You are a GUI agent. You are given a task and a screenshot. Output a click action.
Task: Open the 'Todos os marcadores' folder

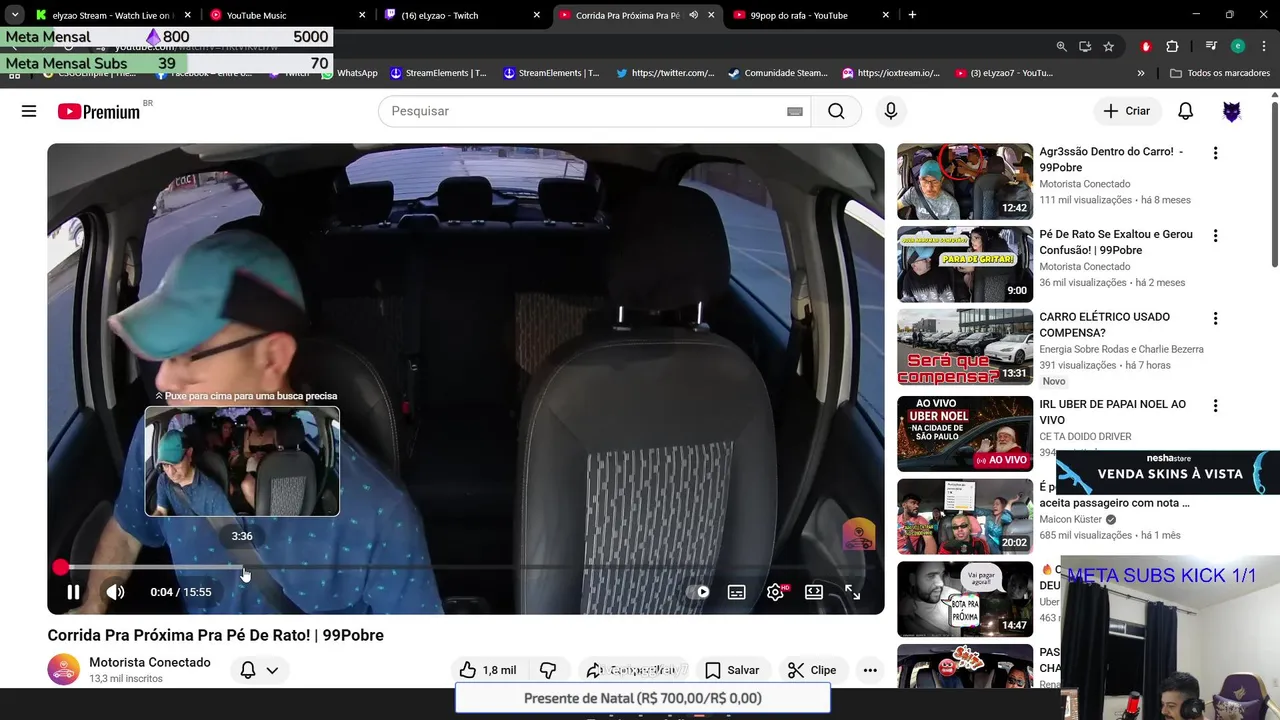(x=1219, y=73)
